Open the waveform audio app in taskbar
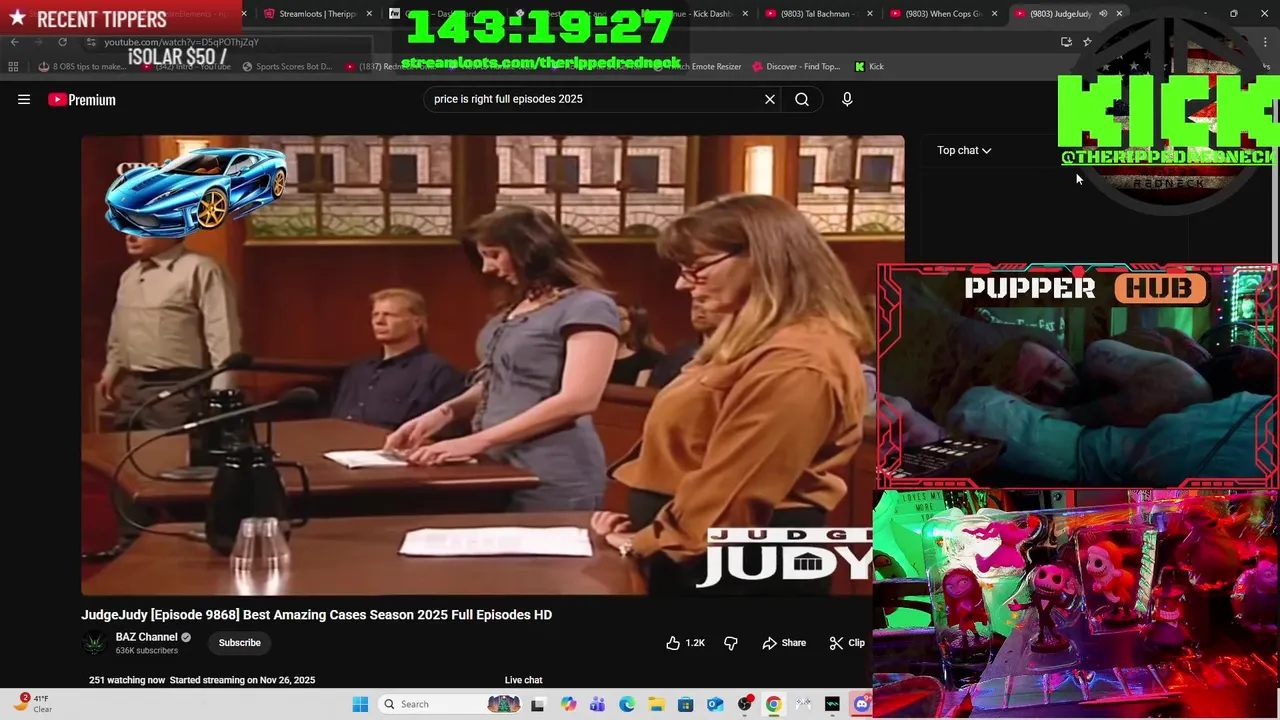The width and height of the screenshot is (1280, 720). click(832, 704)
